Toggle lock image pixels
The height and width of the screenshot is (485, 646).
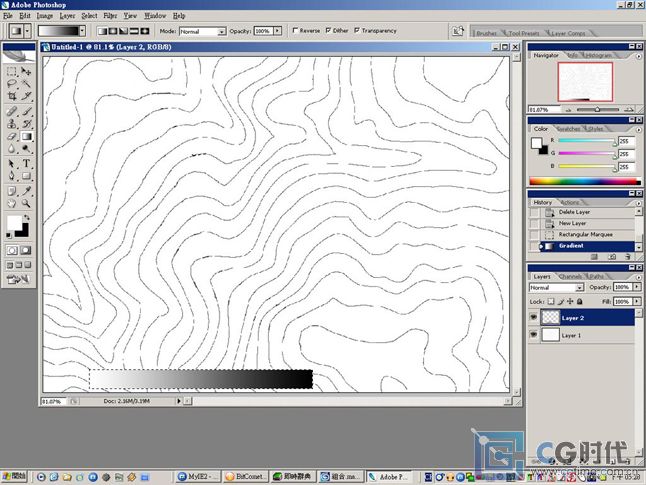pos(561,302)
